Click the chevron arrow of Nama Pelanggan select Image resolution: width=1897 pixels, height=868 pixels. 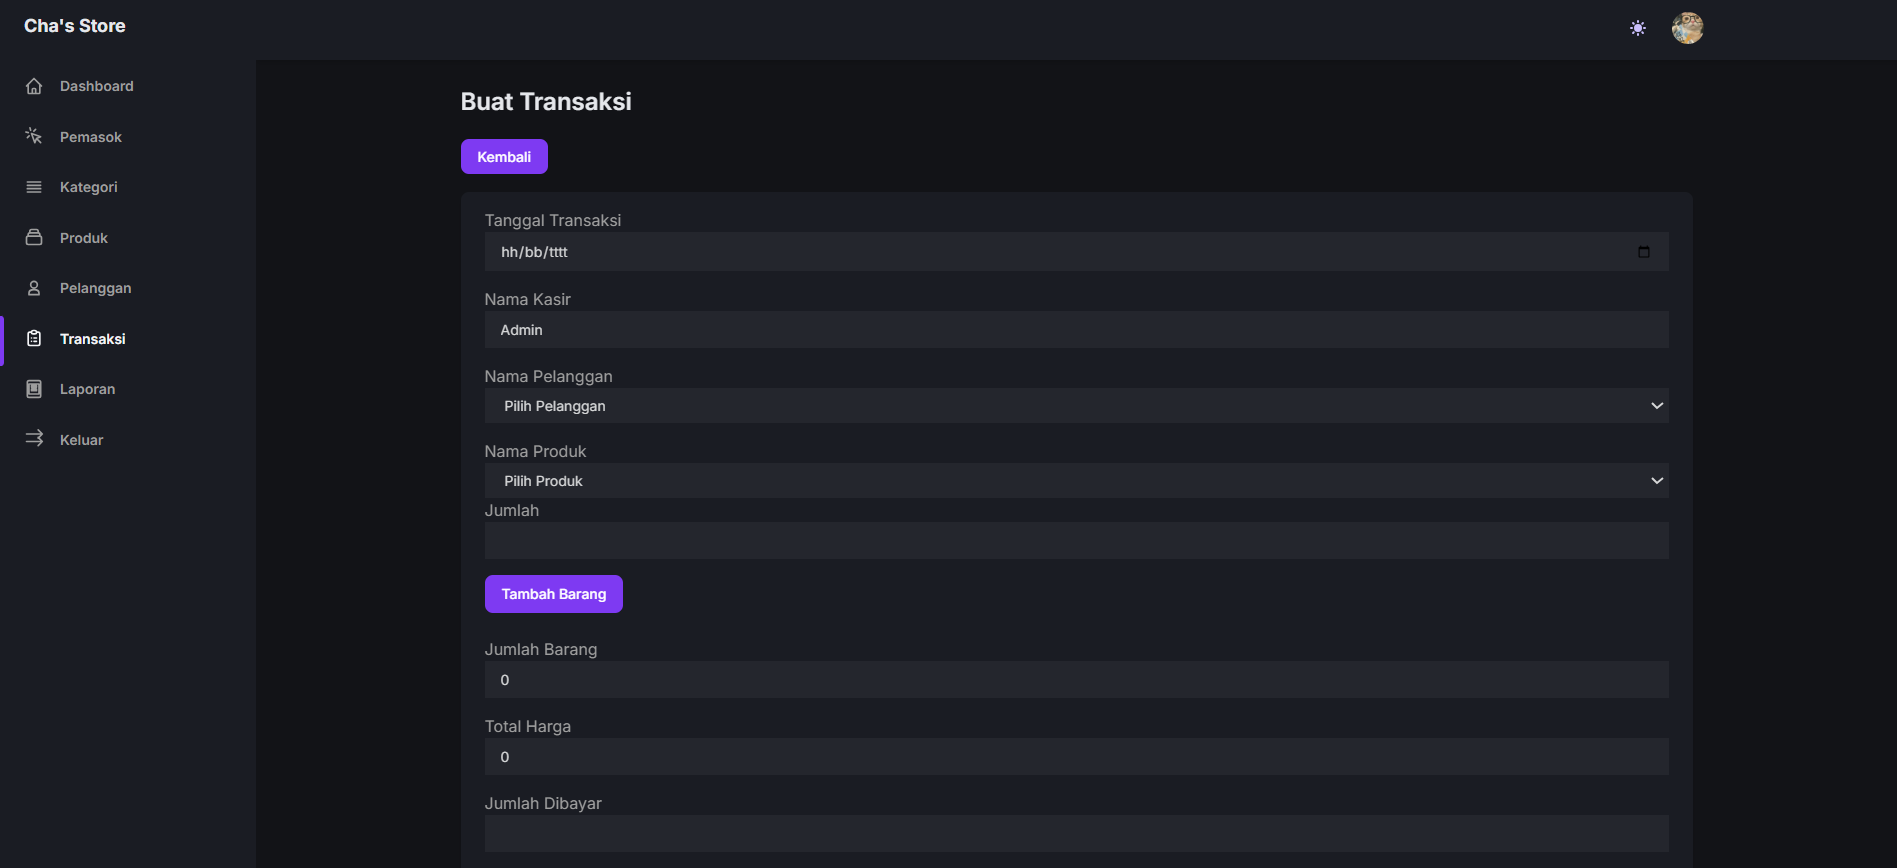point(1657,406)
